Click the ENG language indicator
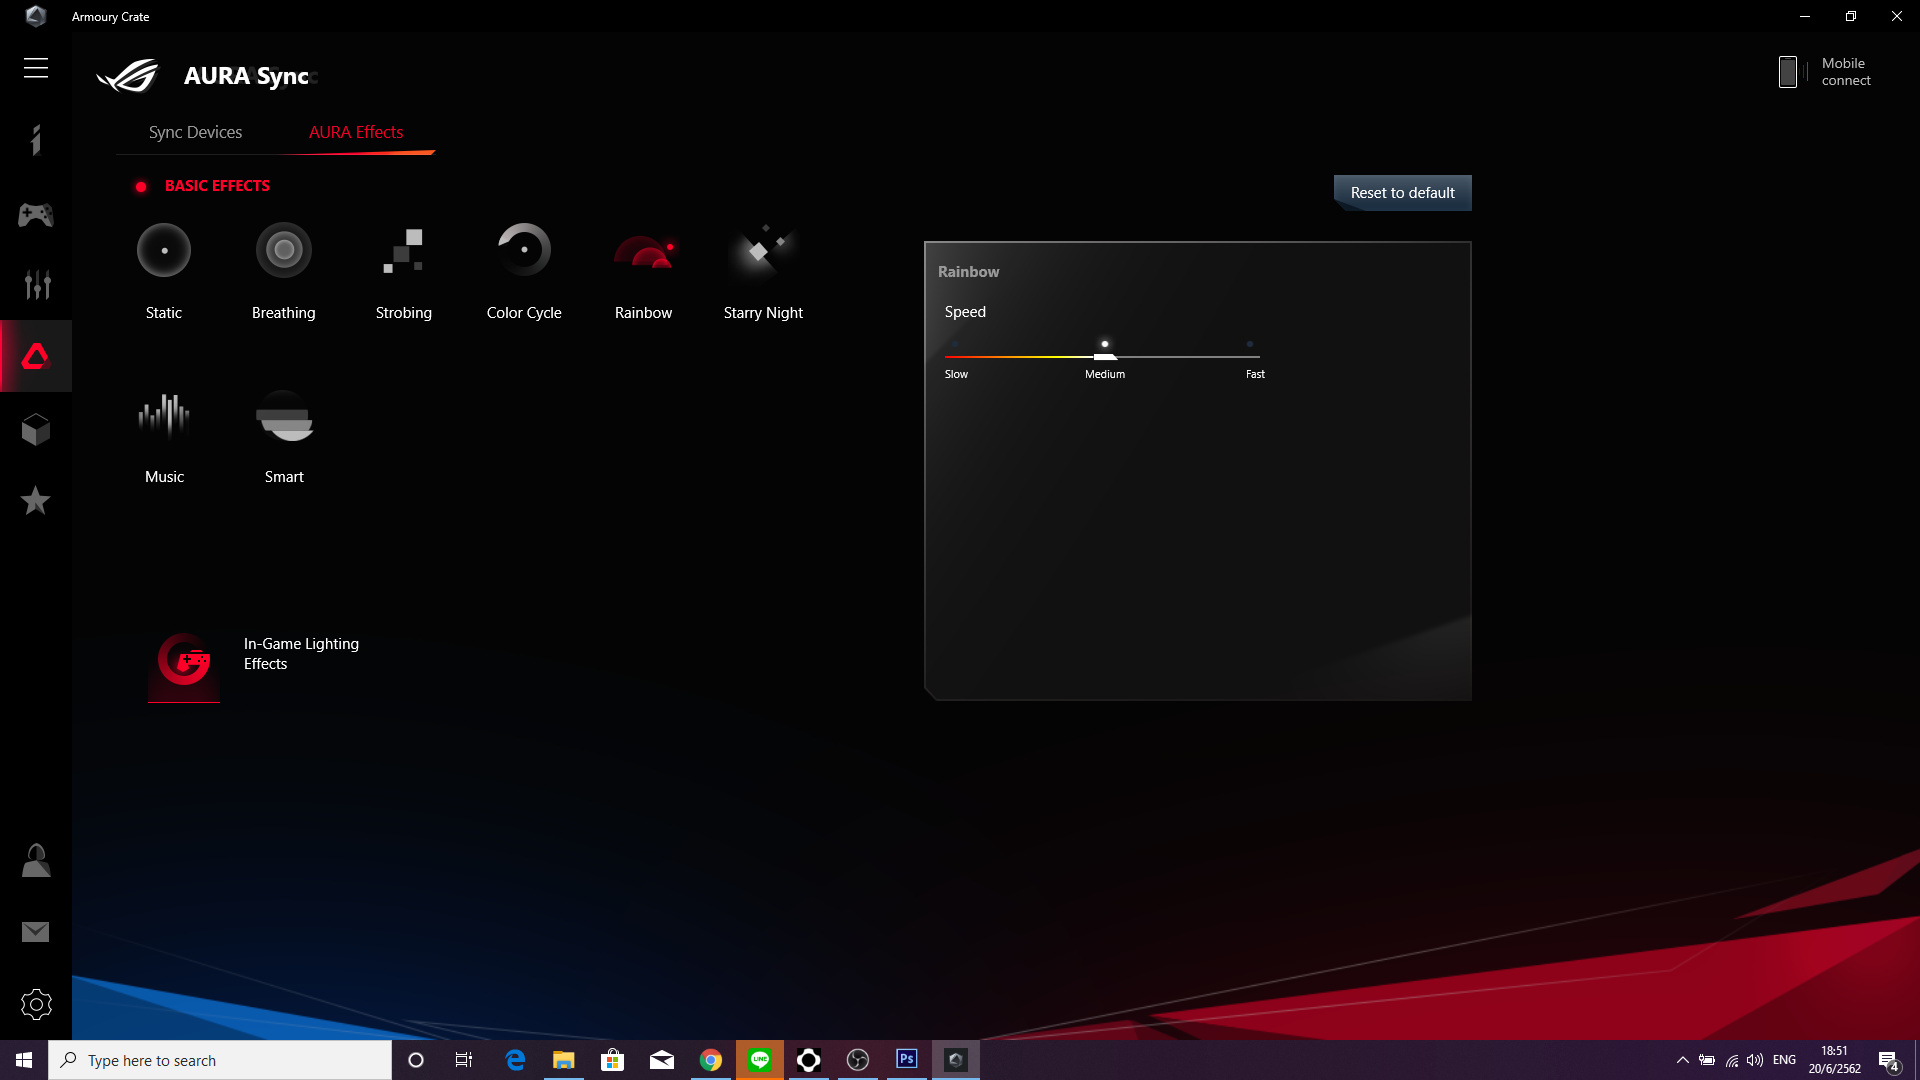 (1784, 1060)
